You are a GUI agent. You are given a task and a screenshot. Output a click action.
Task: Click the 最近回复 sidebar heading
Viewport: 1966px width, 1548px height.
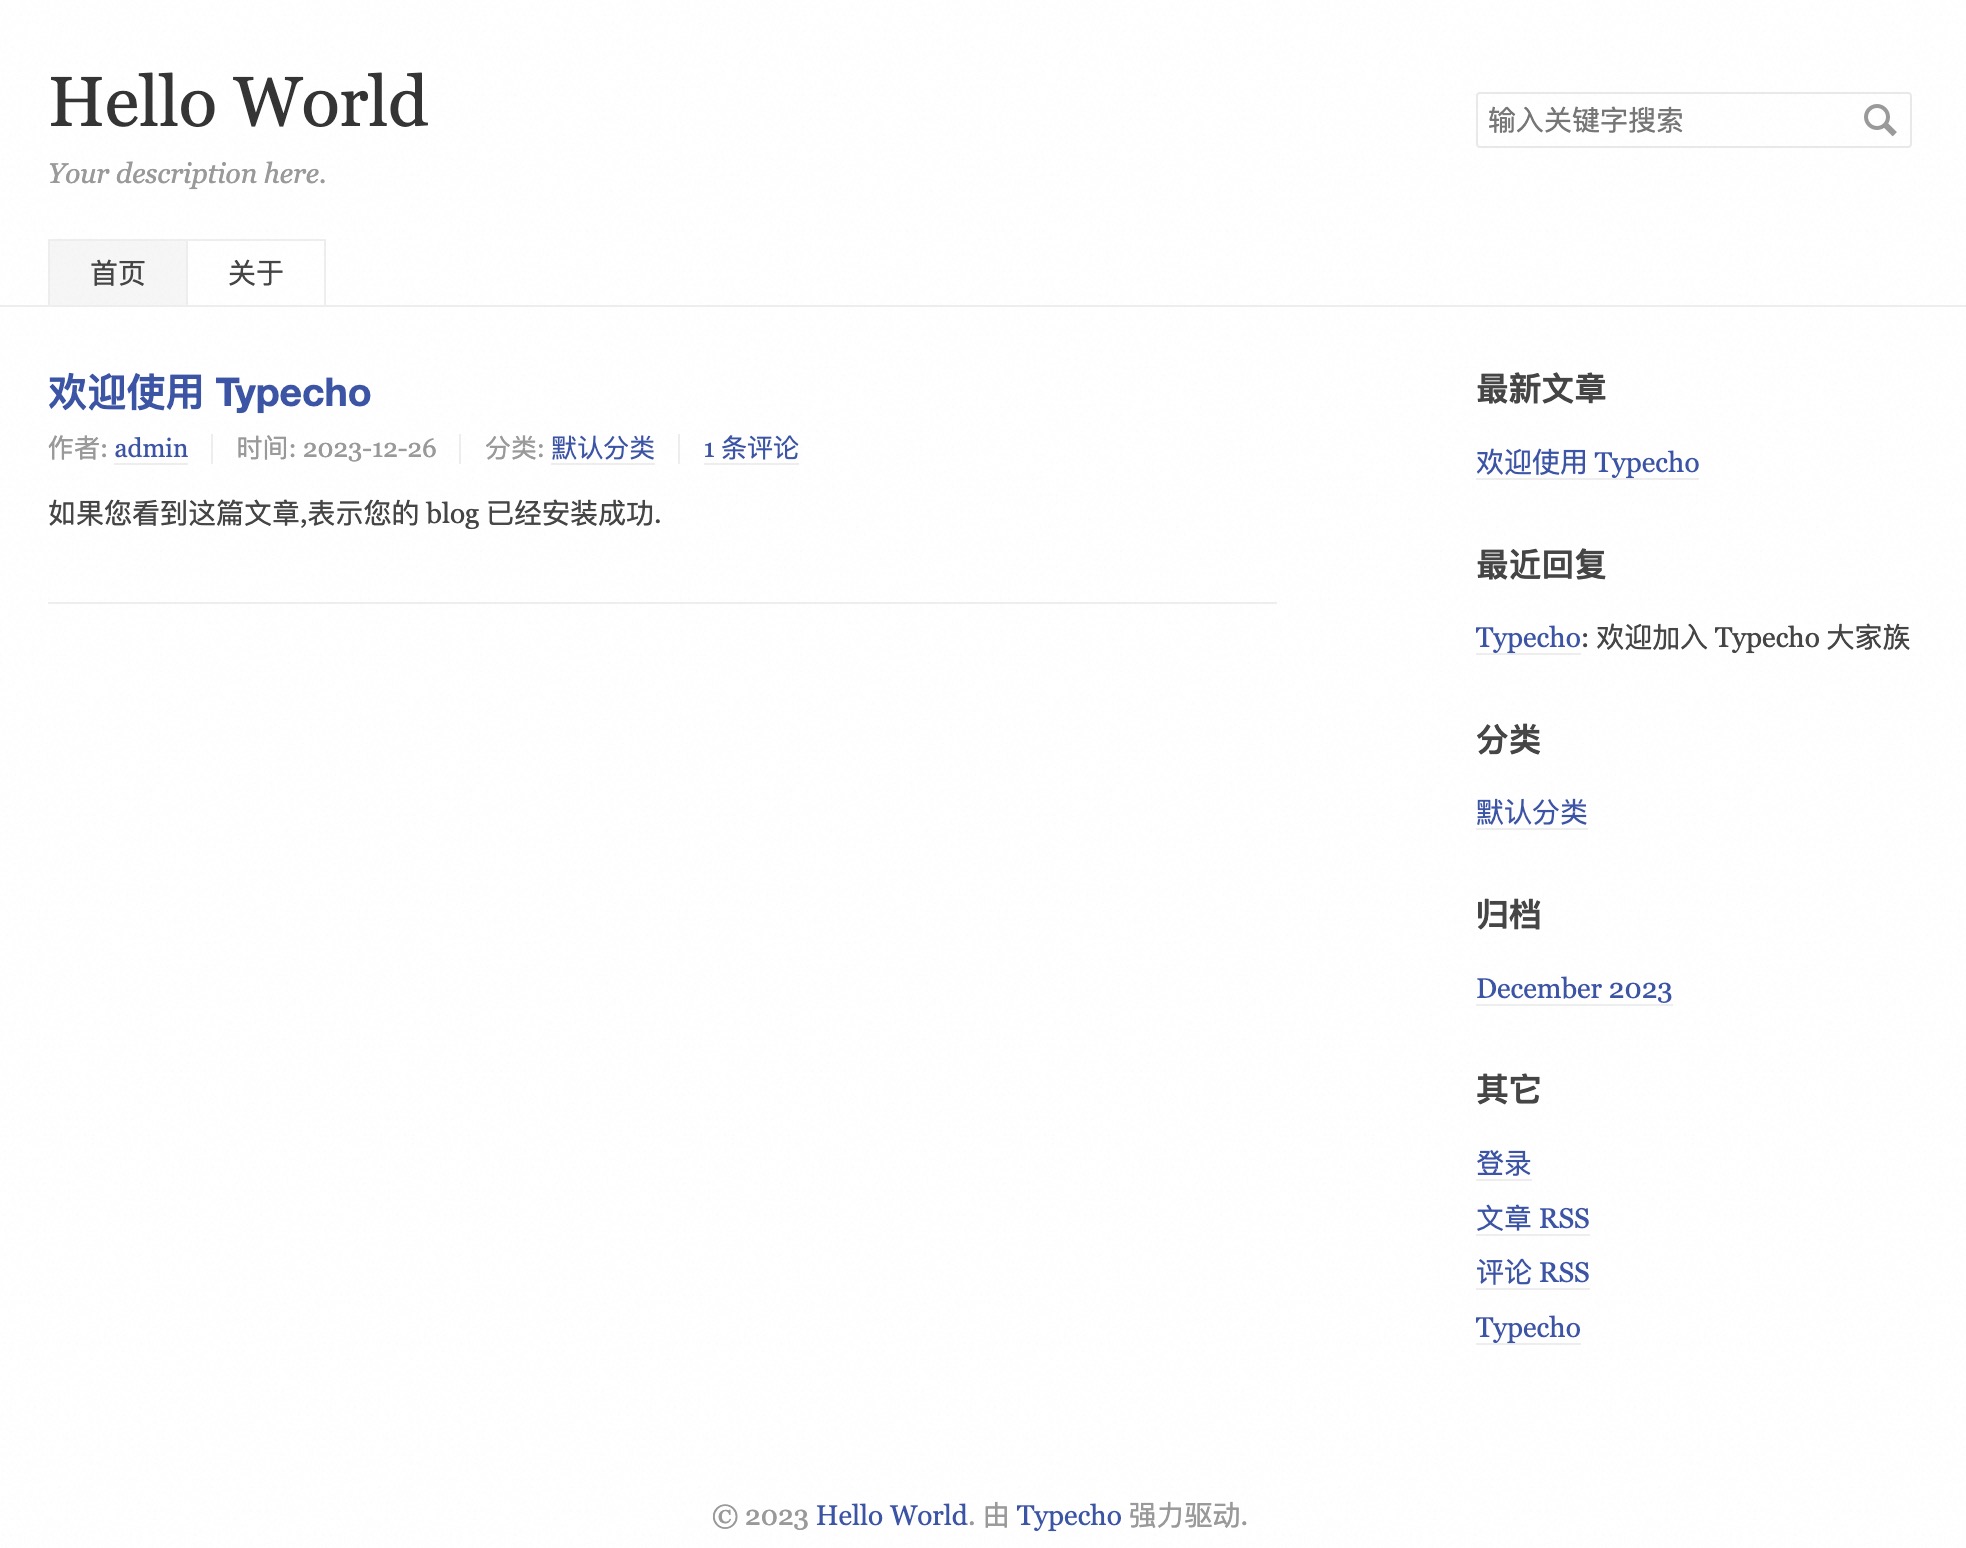coord(1541,565)
